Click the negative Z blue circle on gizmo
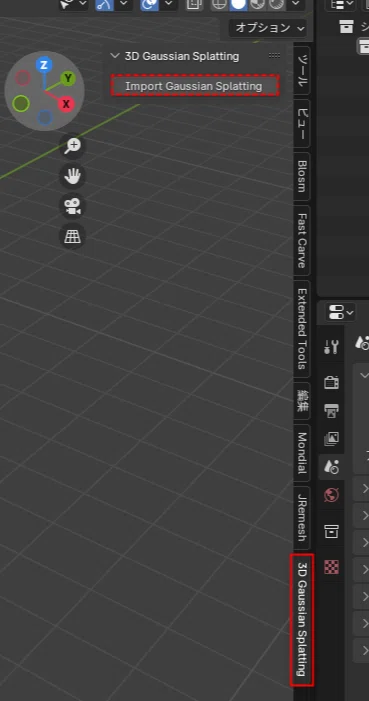Image resolution: width=369 pixels, height=701 pixels. [45, 118]
